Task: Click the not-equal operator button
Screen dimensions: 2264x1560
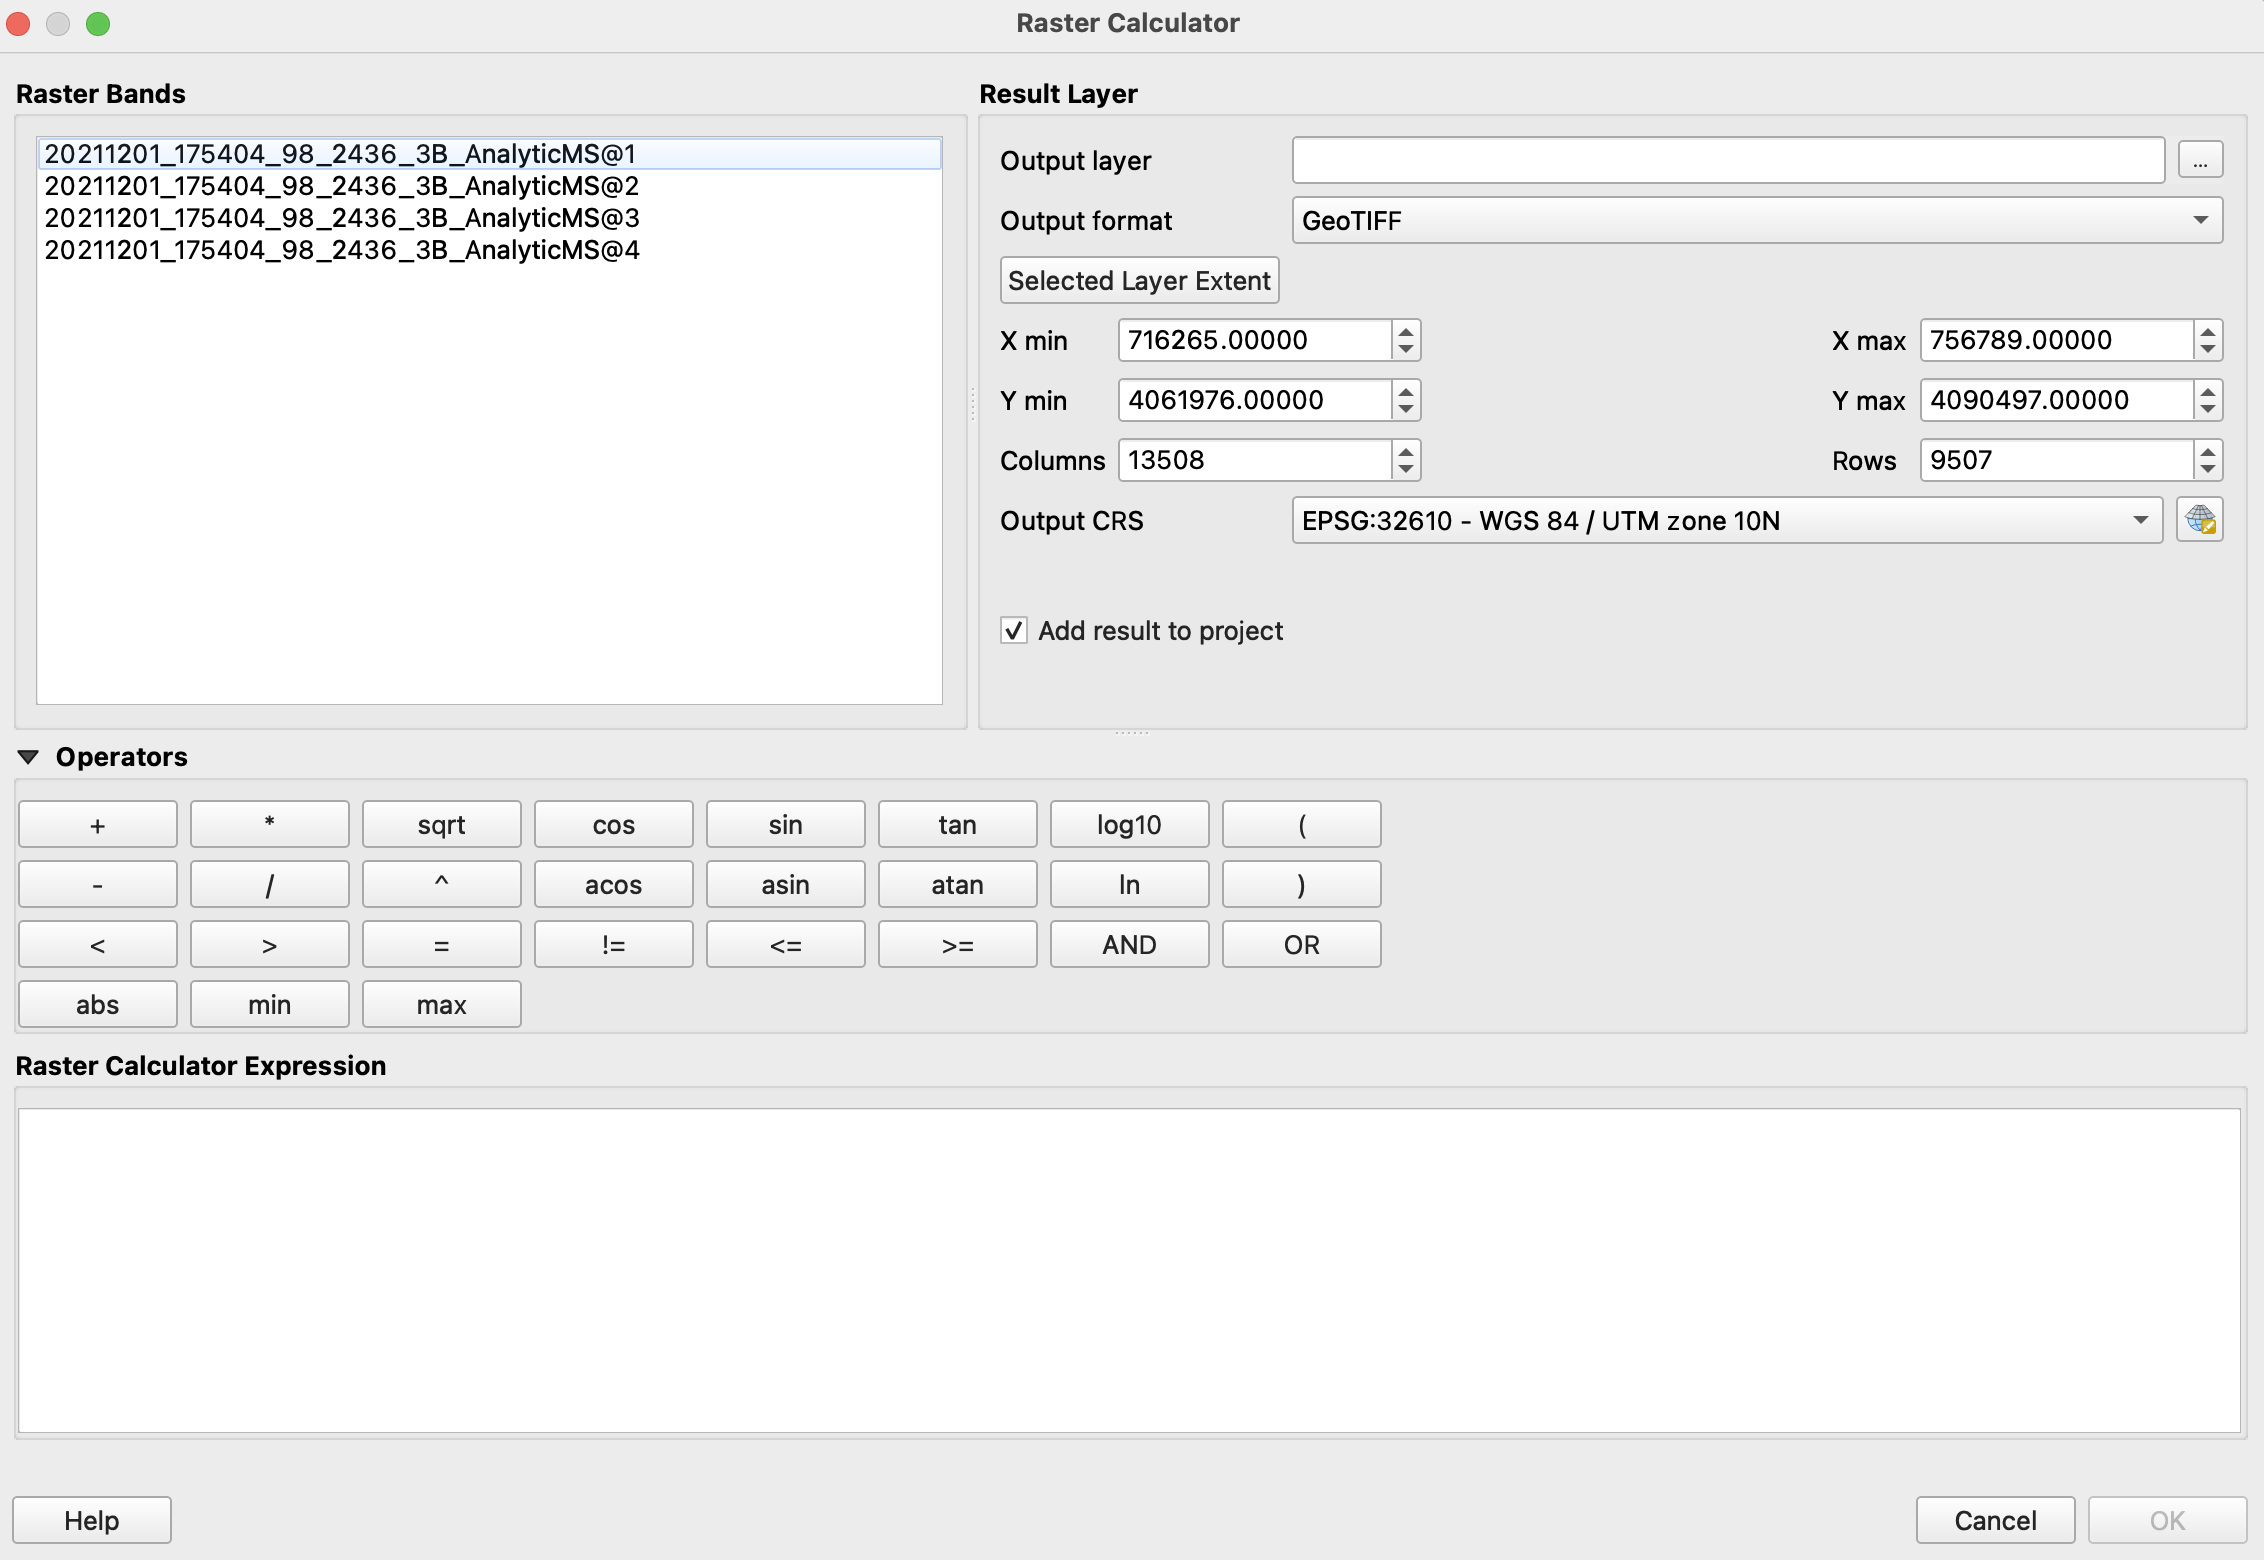Action: (614, 944)
